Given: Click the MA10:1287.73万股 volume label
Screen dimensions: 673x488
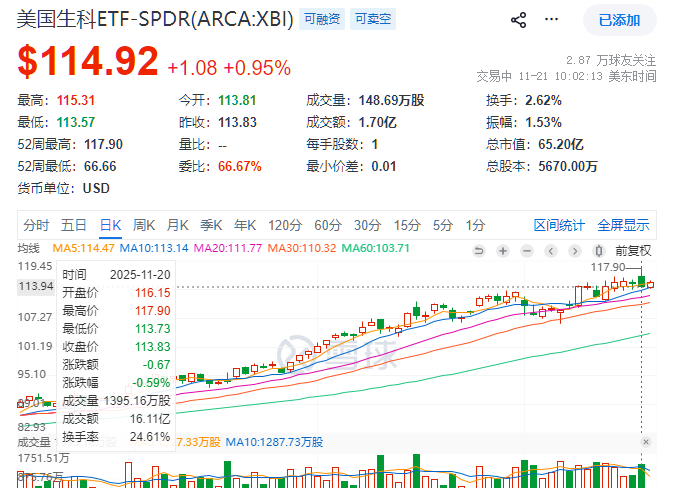Looking at the screenshot, I should (274, 442).
